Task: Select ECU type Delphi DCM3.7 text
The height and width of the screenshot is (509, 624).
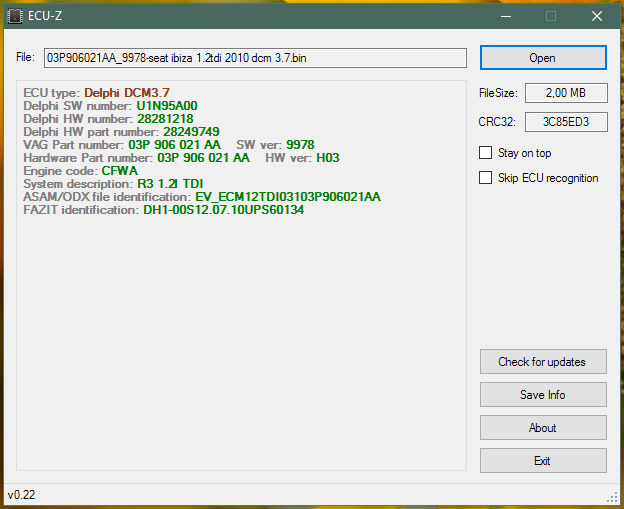Action: 127,93
